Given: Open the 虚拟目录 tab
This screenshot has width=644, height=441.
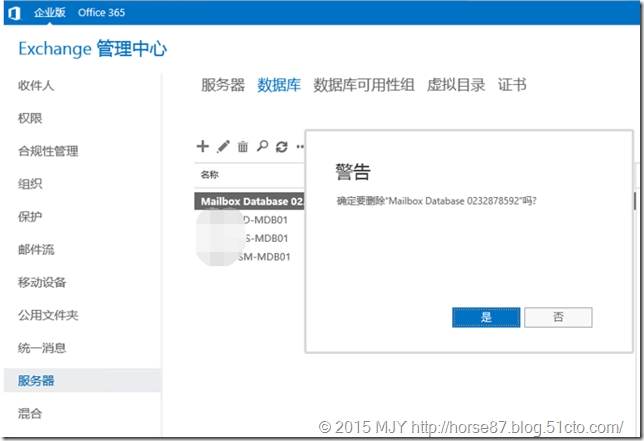Looking at the screenshot, I should 456,85.
